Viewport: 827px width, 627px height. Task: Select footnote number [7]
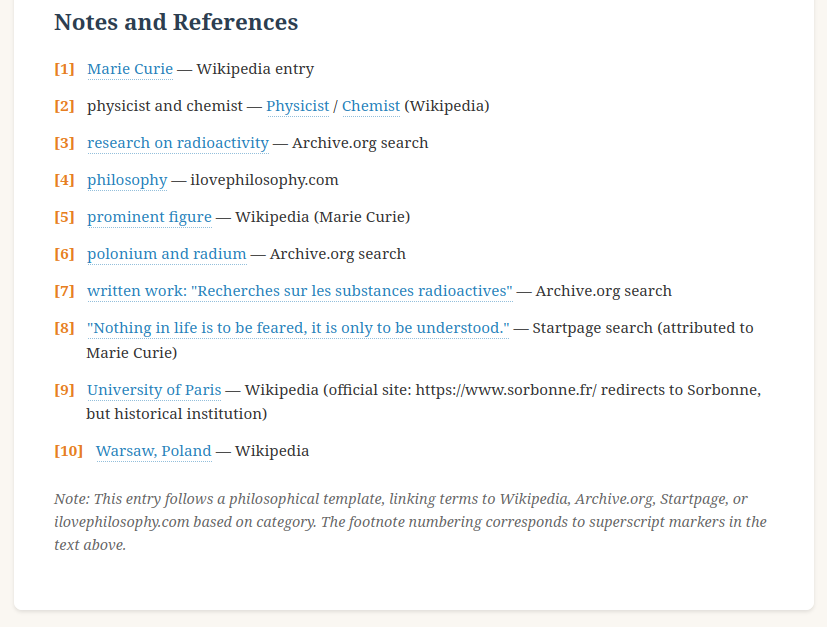tap(64, 291)
